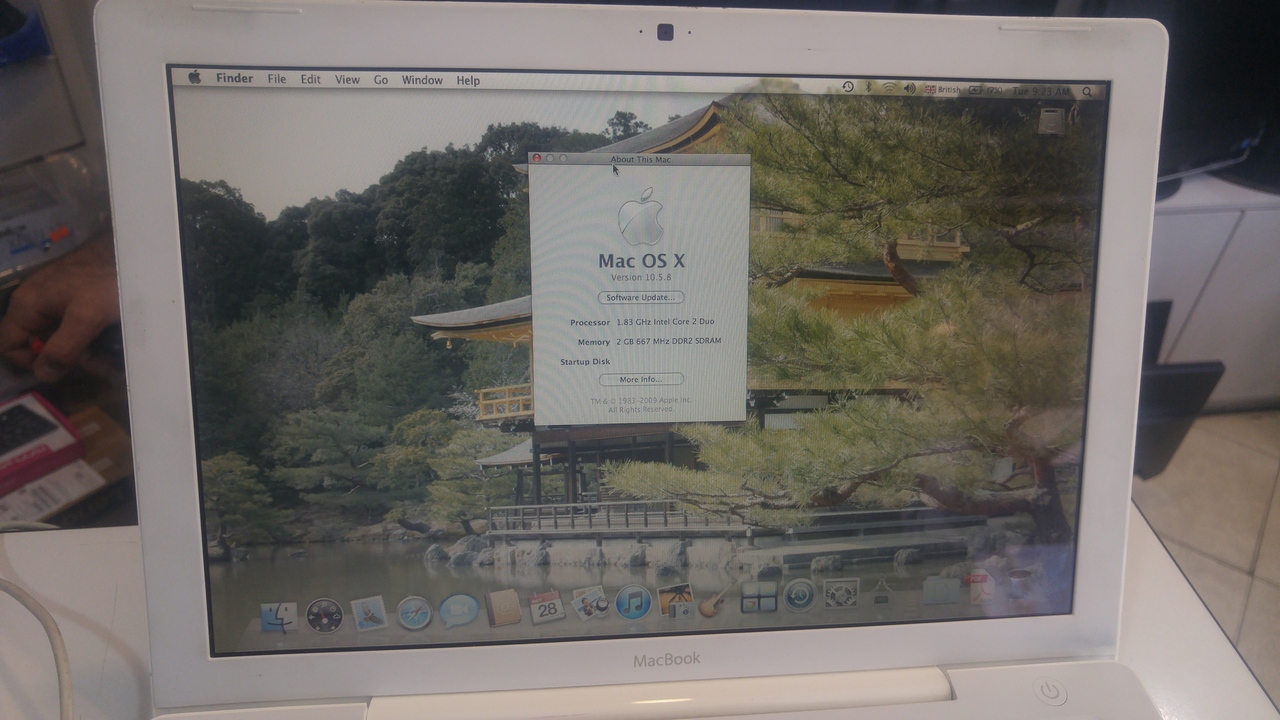The image size is (1280, 720).
Task: Click Software Update button
Action: tap(641, 297)
